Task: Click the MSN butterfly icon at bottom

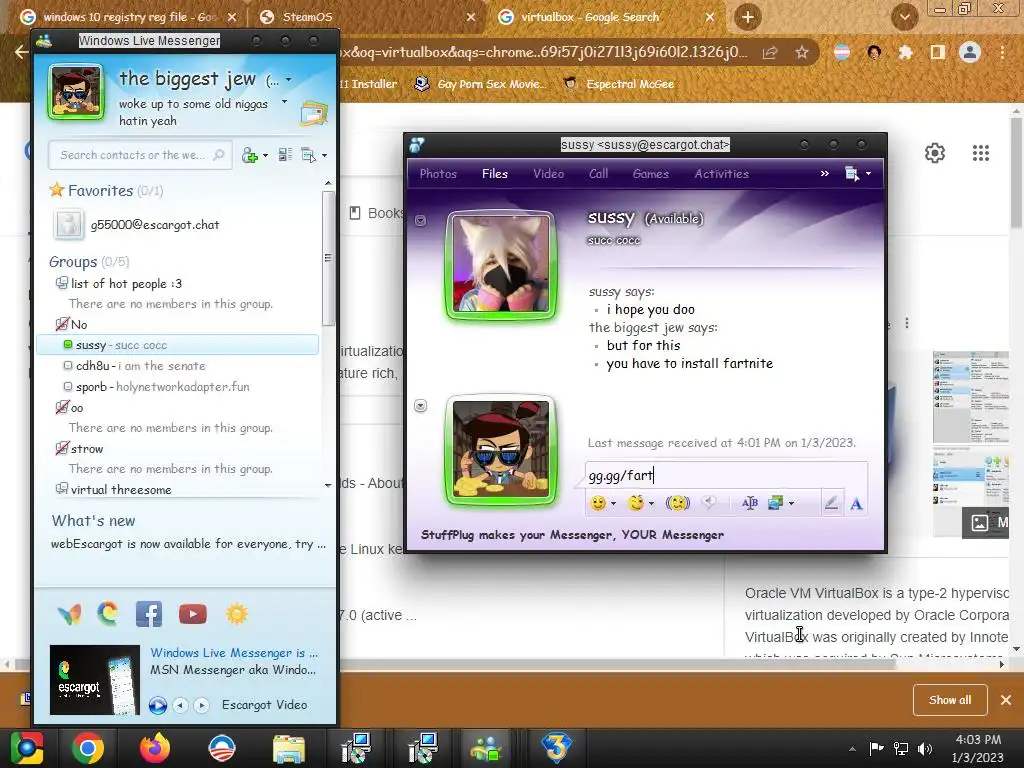Action: pos(70,614)
